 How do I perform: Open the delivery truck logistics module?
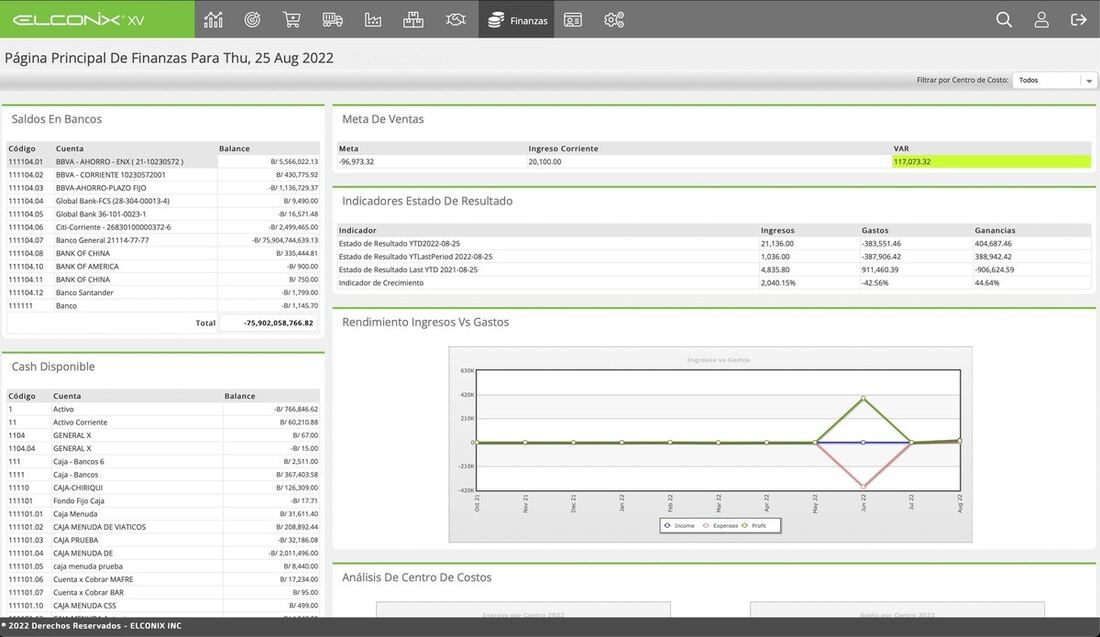333,20
